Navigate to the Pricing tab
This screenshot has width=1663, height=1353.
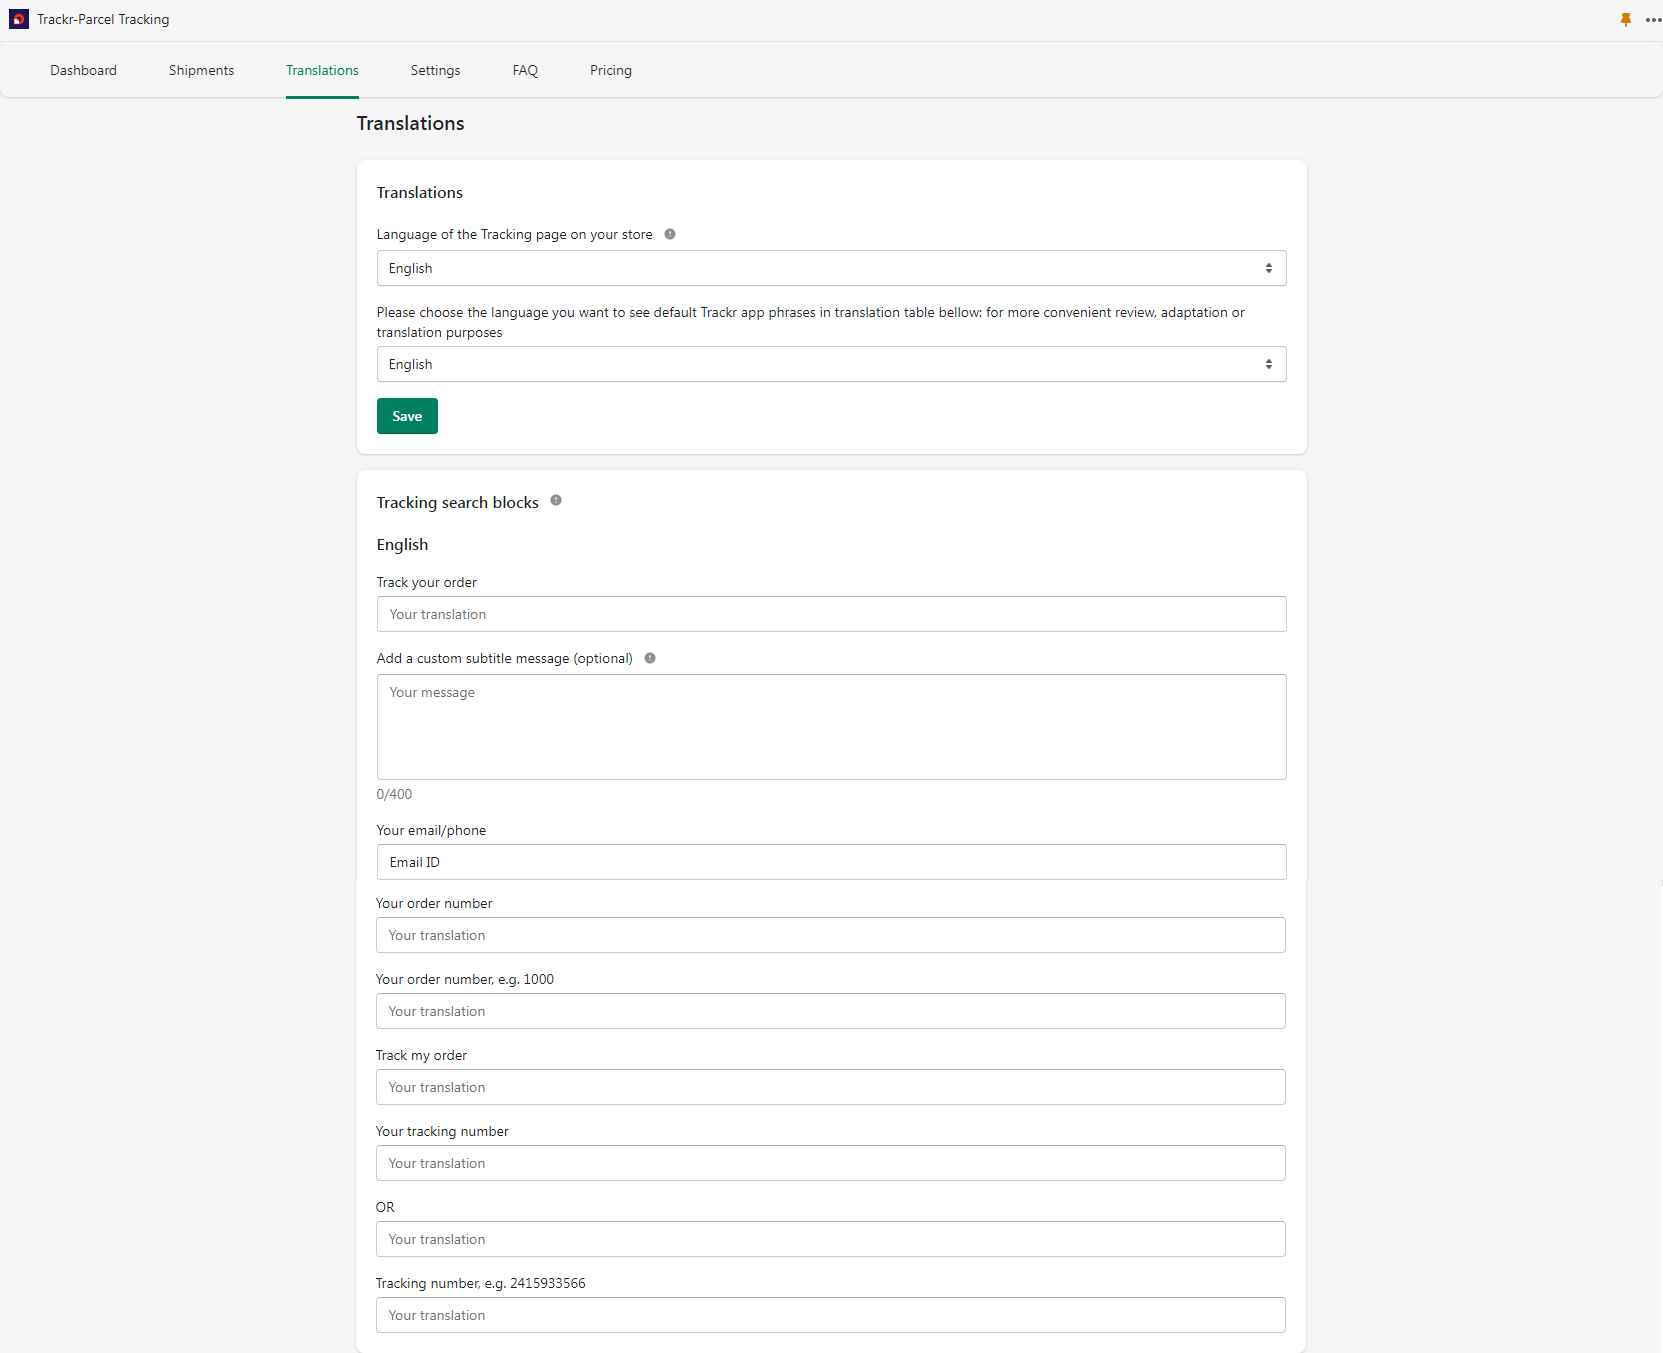[610, 70]
